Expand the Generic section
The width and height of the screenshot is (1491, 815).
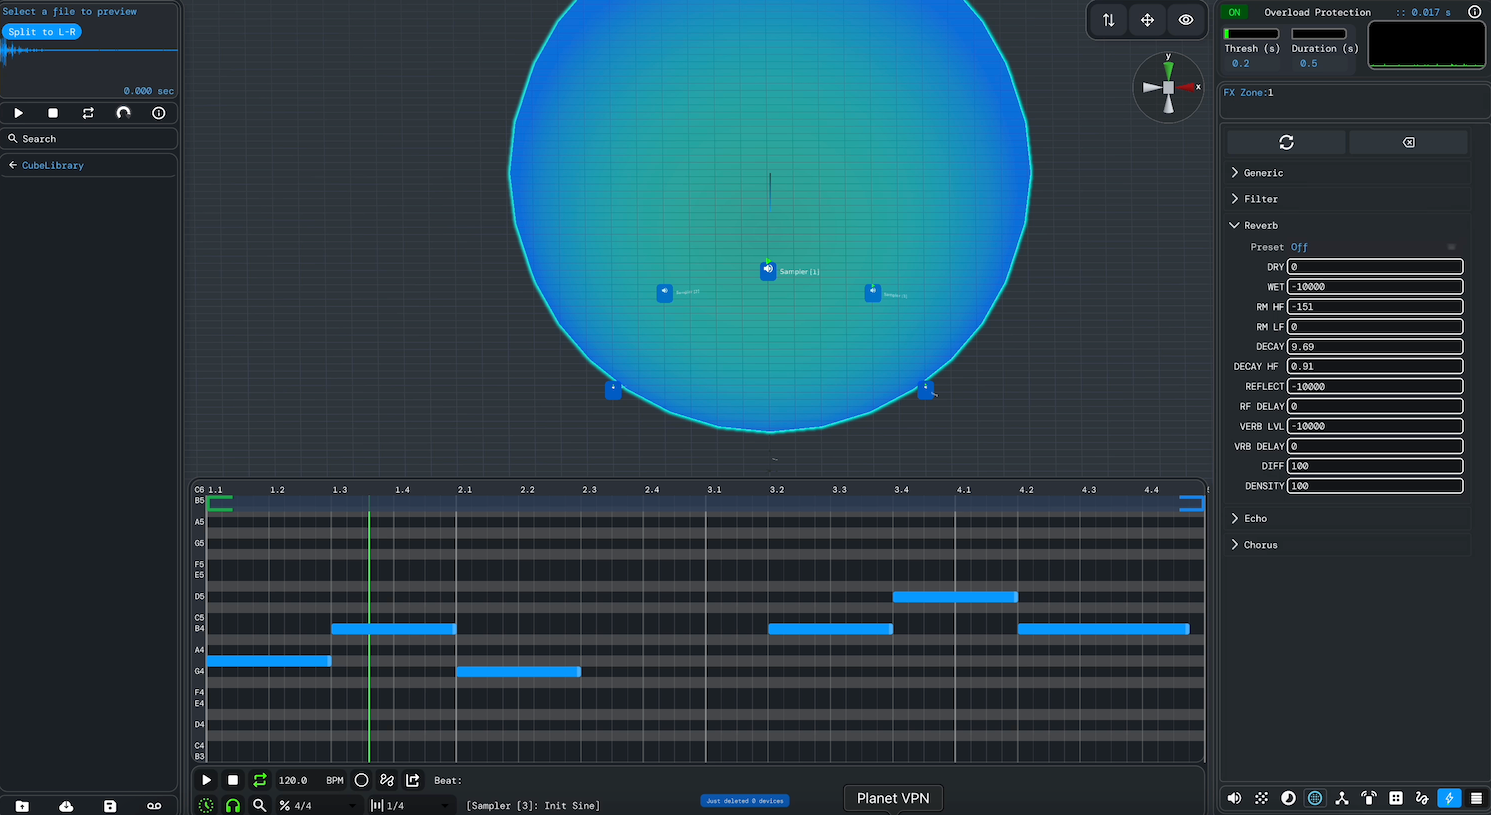(1349, 173)
